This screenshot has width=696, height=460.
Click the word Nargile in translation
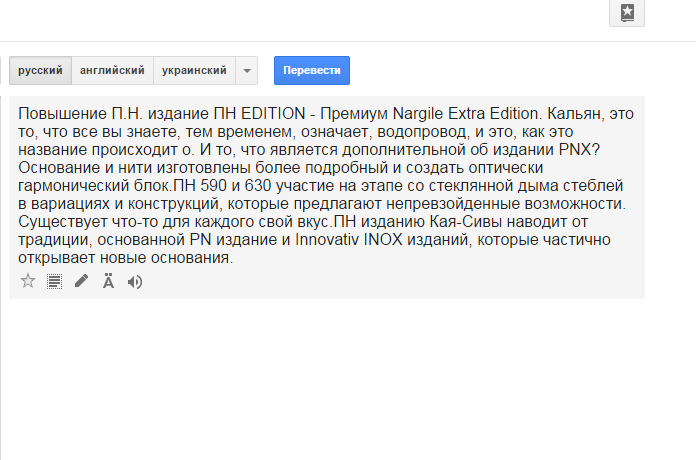tap(418, 114)
